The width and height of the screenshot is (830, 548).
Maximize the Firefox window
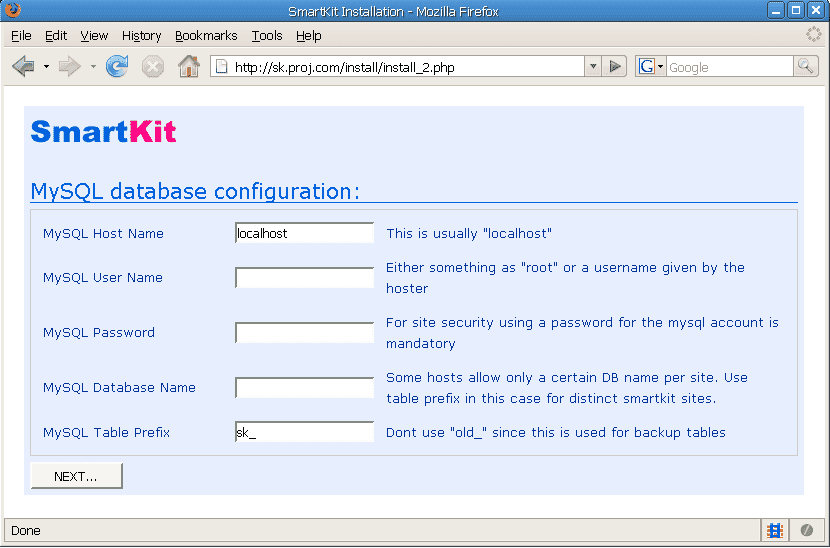pos(796,11)
